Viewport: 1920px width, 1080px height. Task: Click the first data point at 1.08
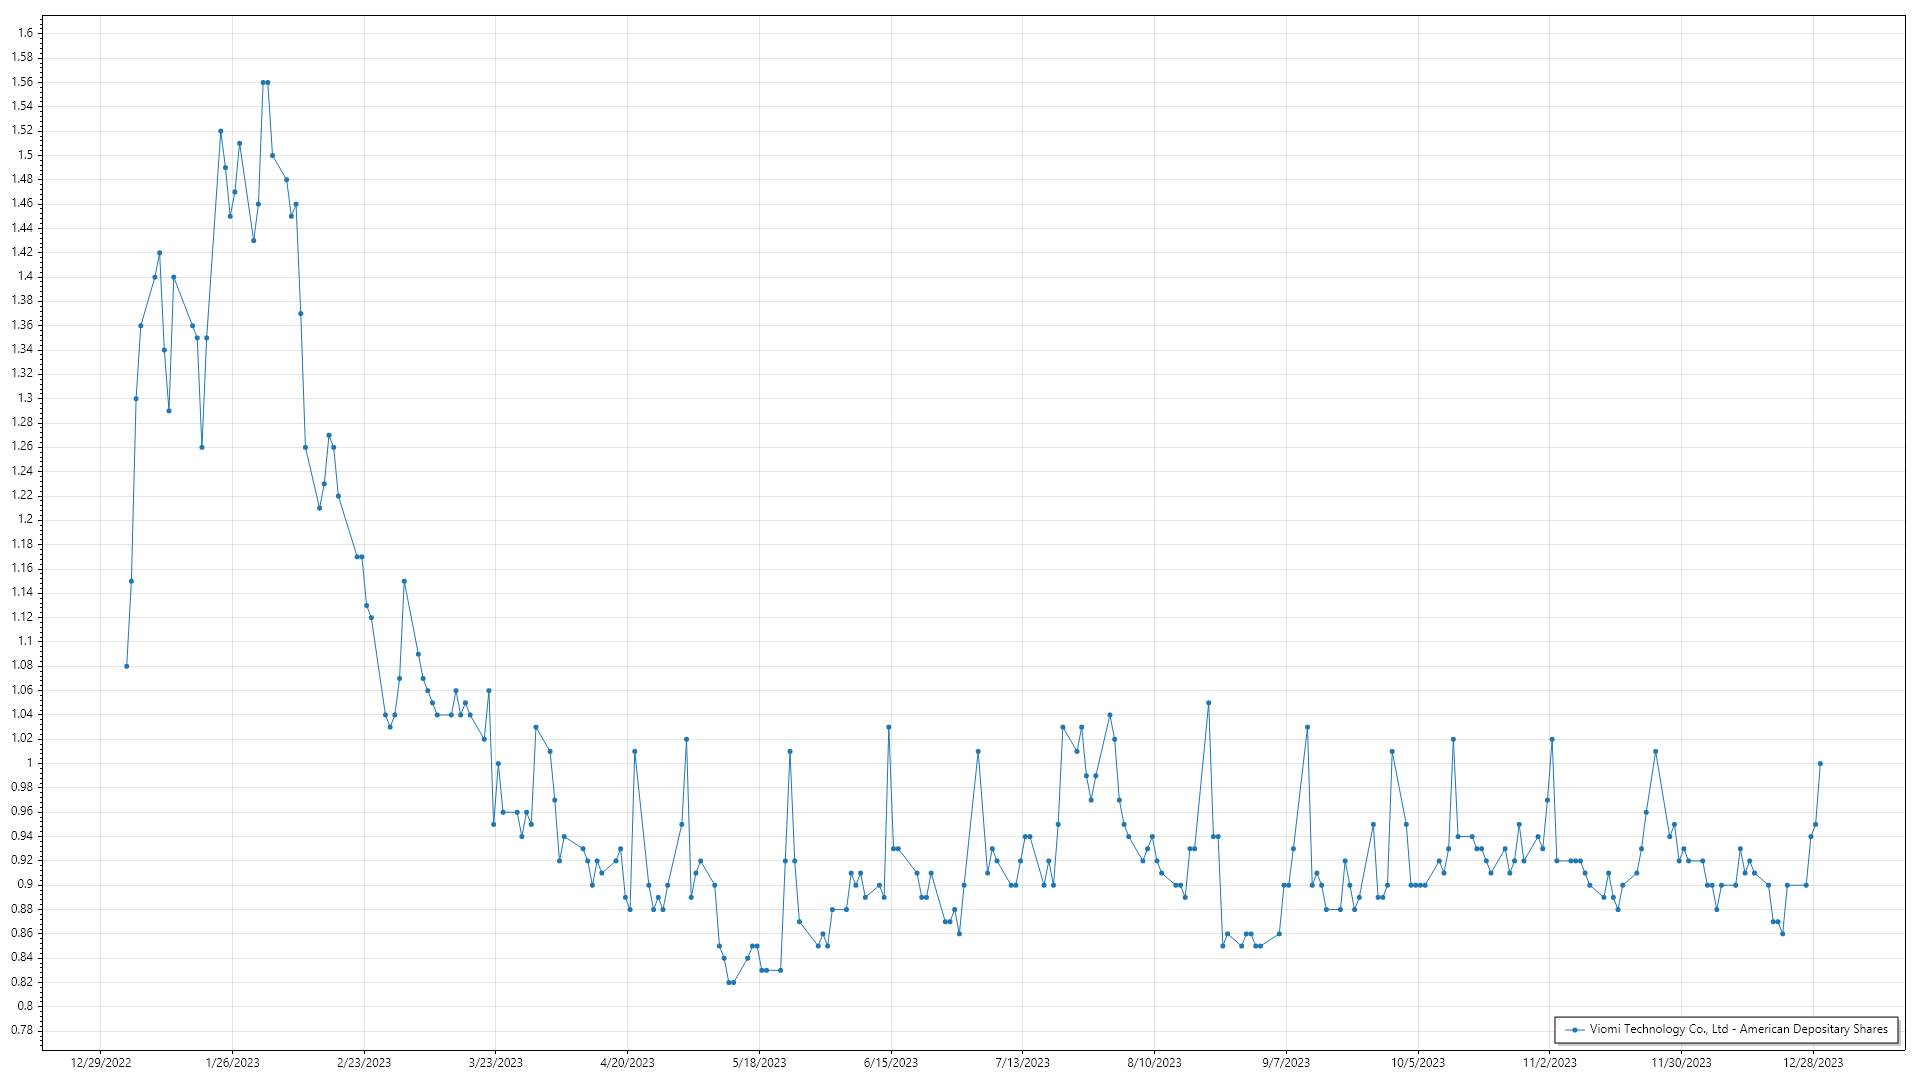pos(126,666)
